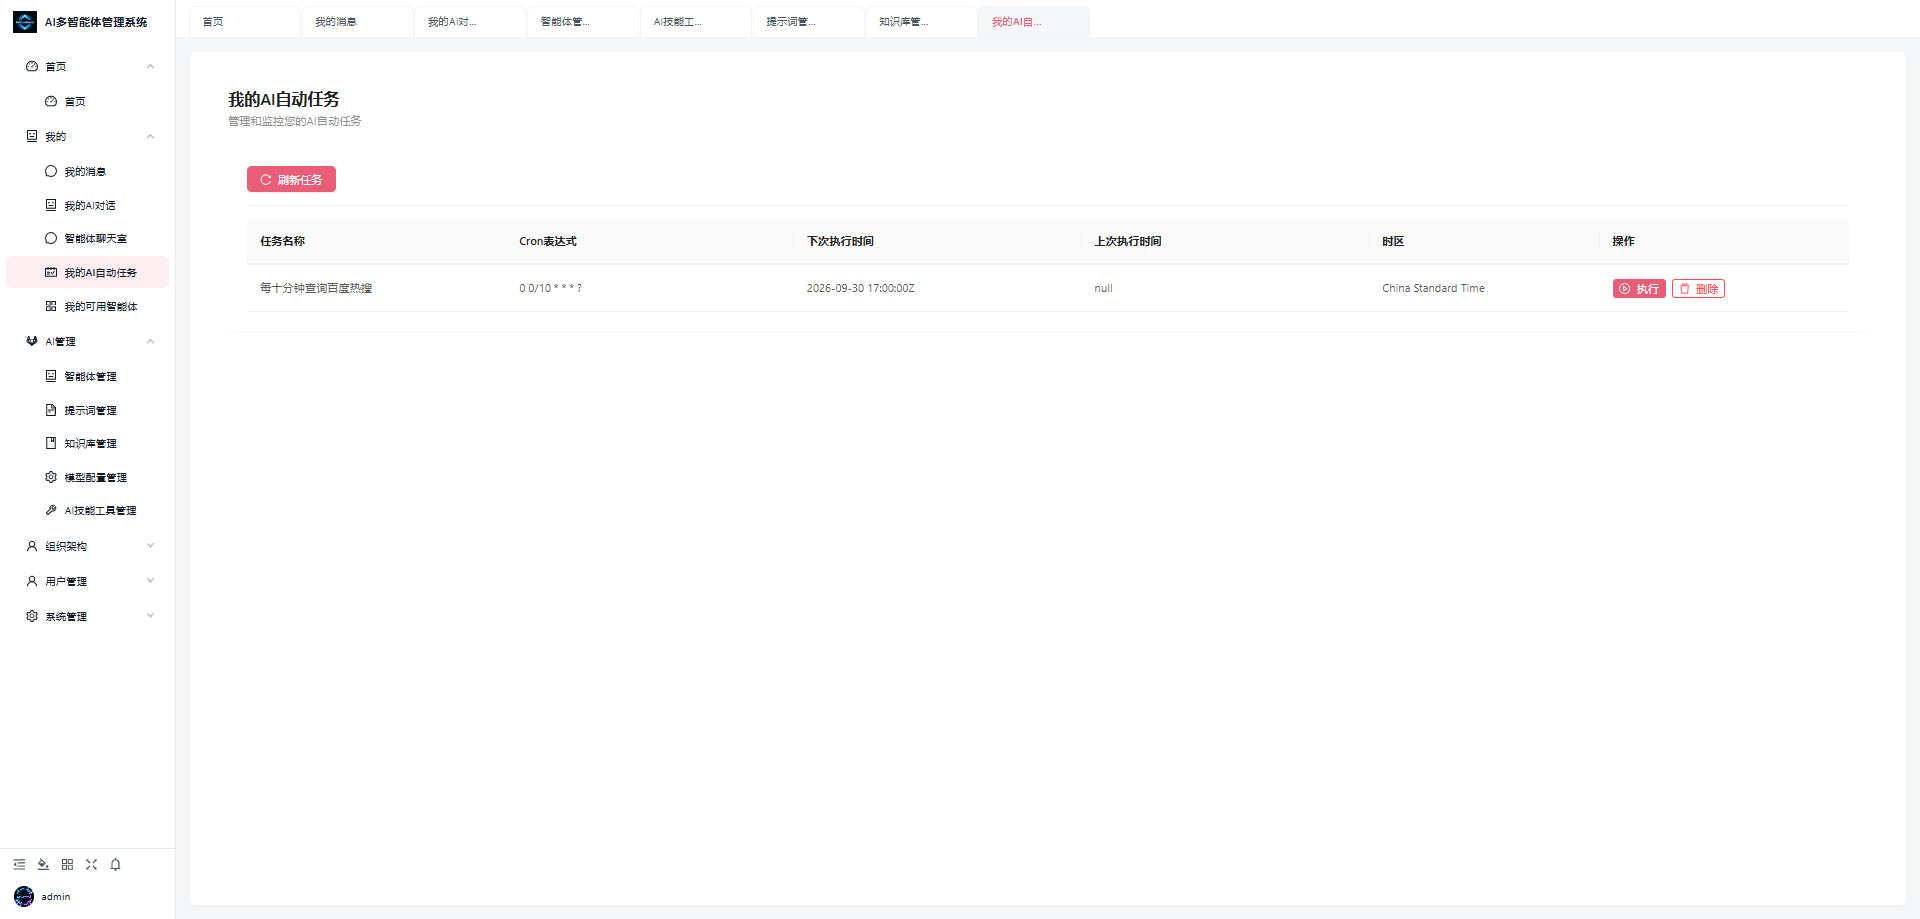Expand the 用户管理 sidebar group
Image resolution: width=1920 pixels, height=919 pixels.
click(87, 581)
